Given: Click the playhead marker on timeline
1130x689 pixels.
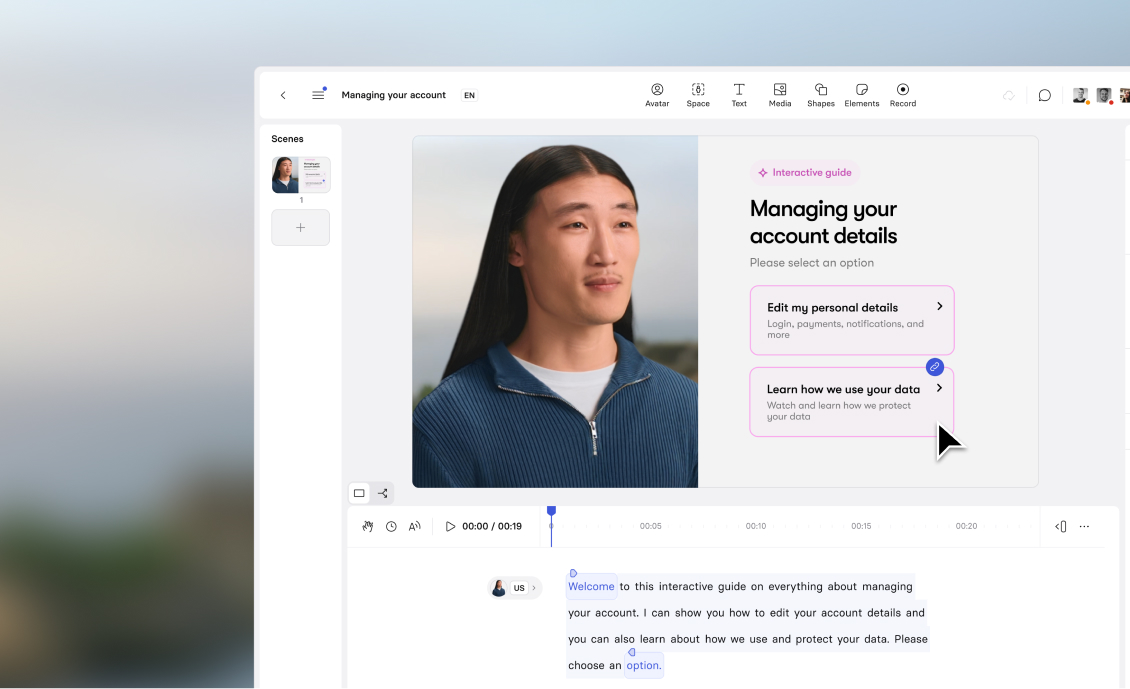Looking at the screenshot, I should pyautogui.click(x=551, y=511).
